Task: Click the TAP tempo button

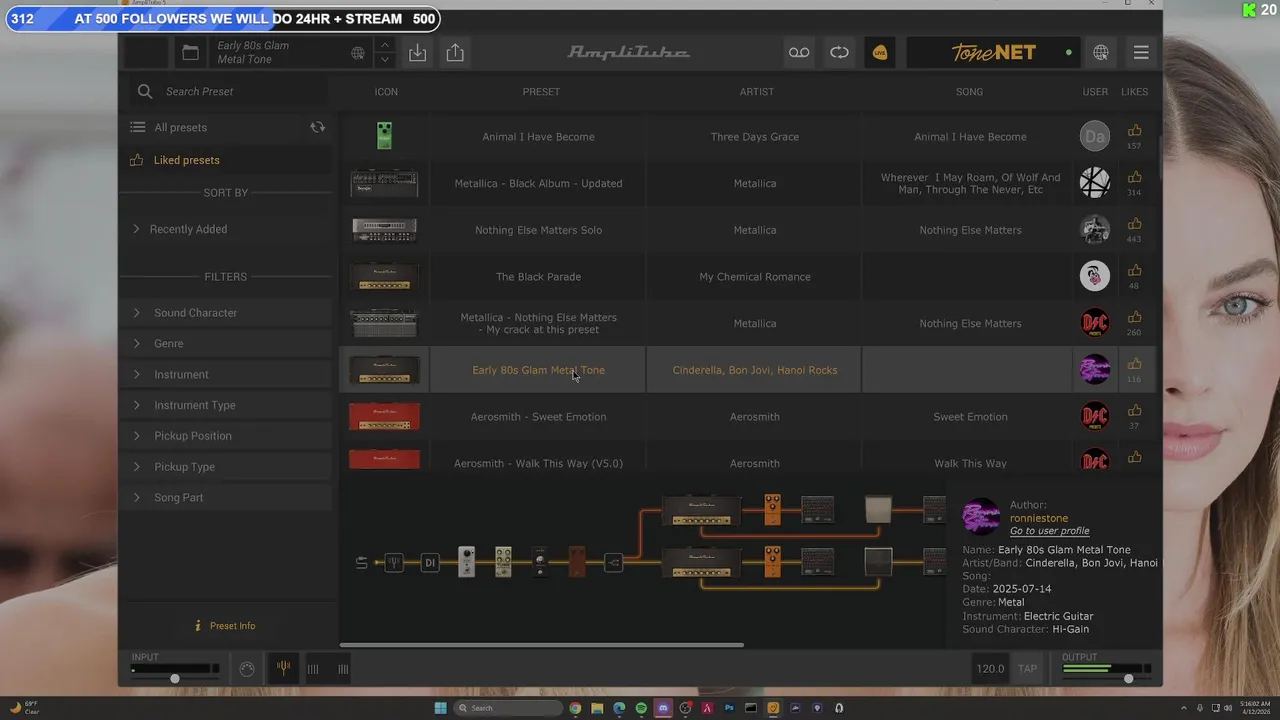Action: 1027,669
